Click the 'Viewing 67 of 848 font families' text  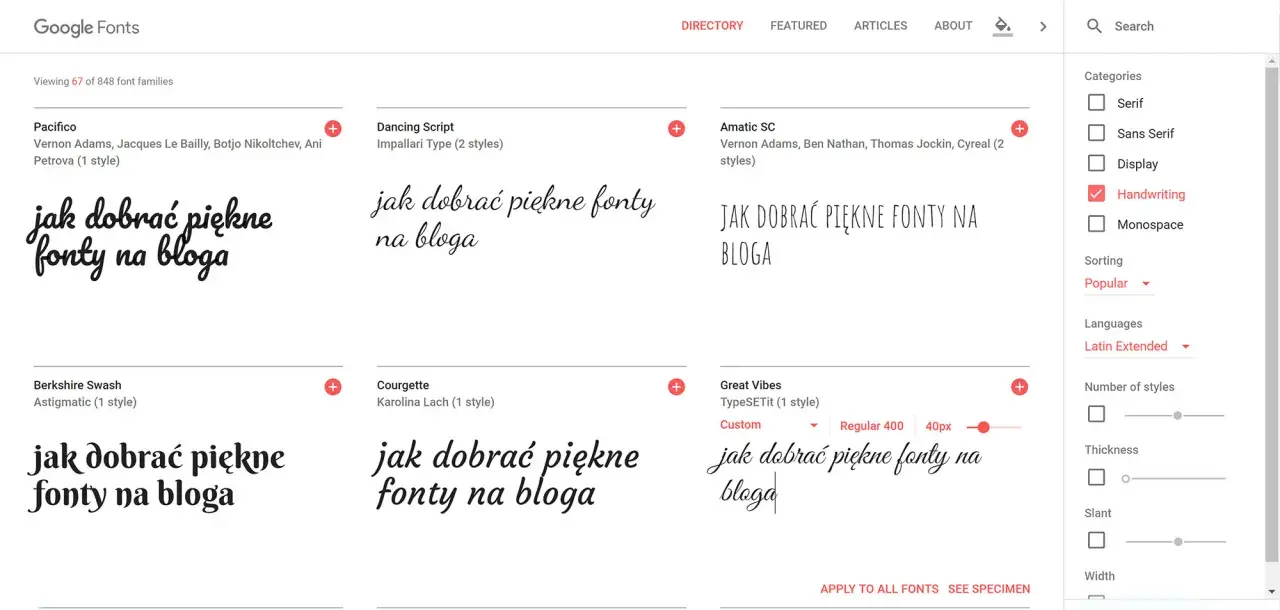[103, 81]
